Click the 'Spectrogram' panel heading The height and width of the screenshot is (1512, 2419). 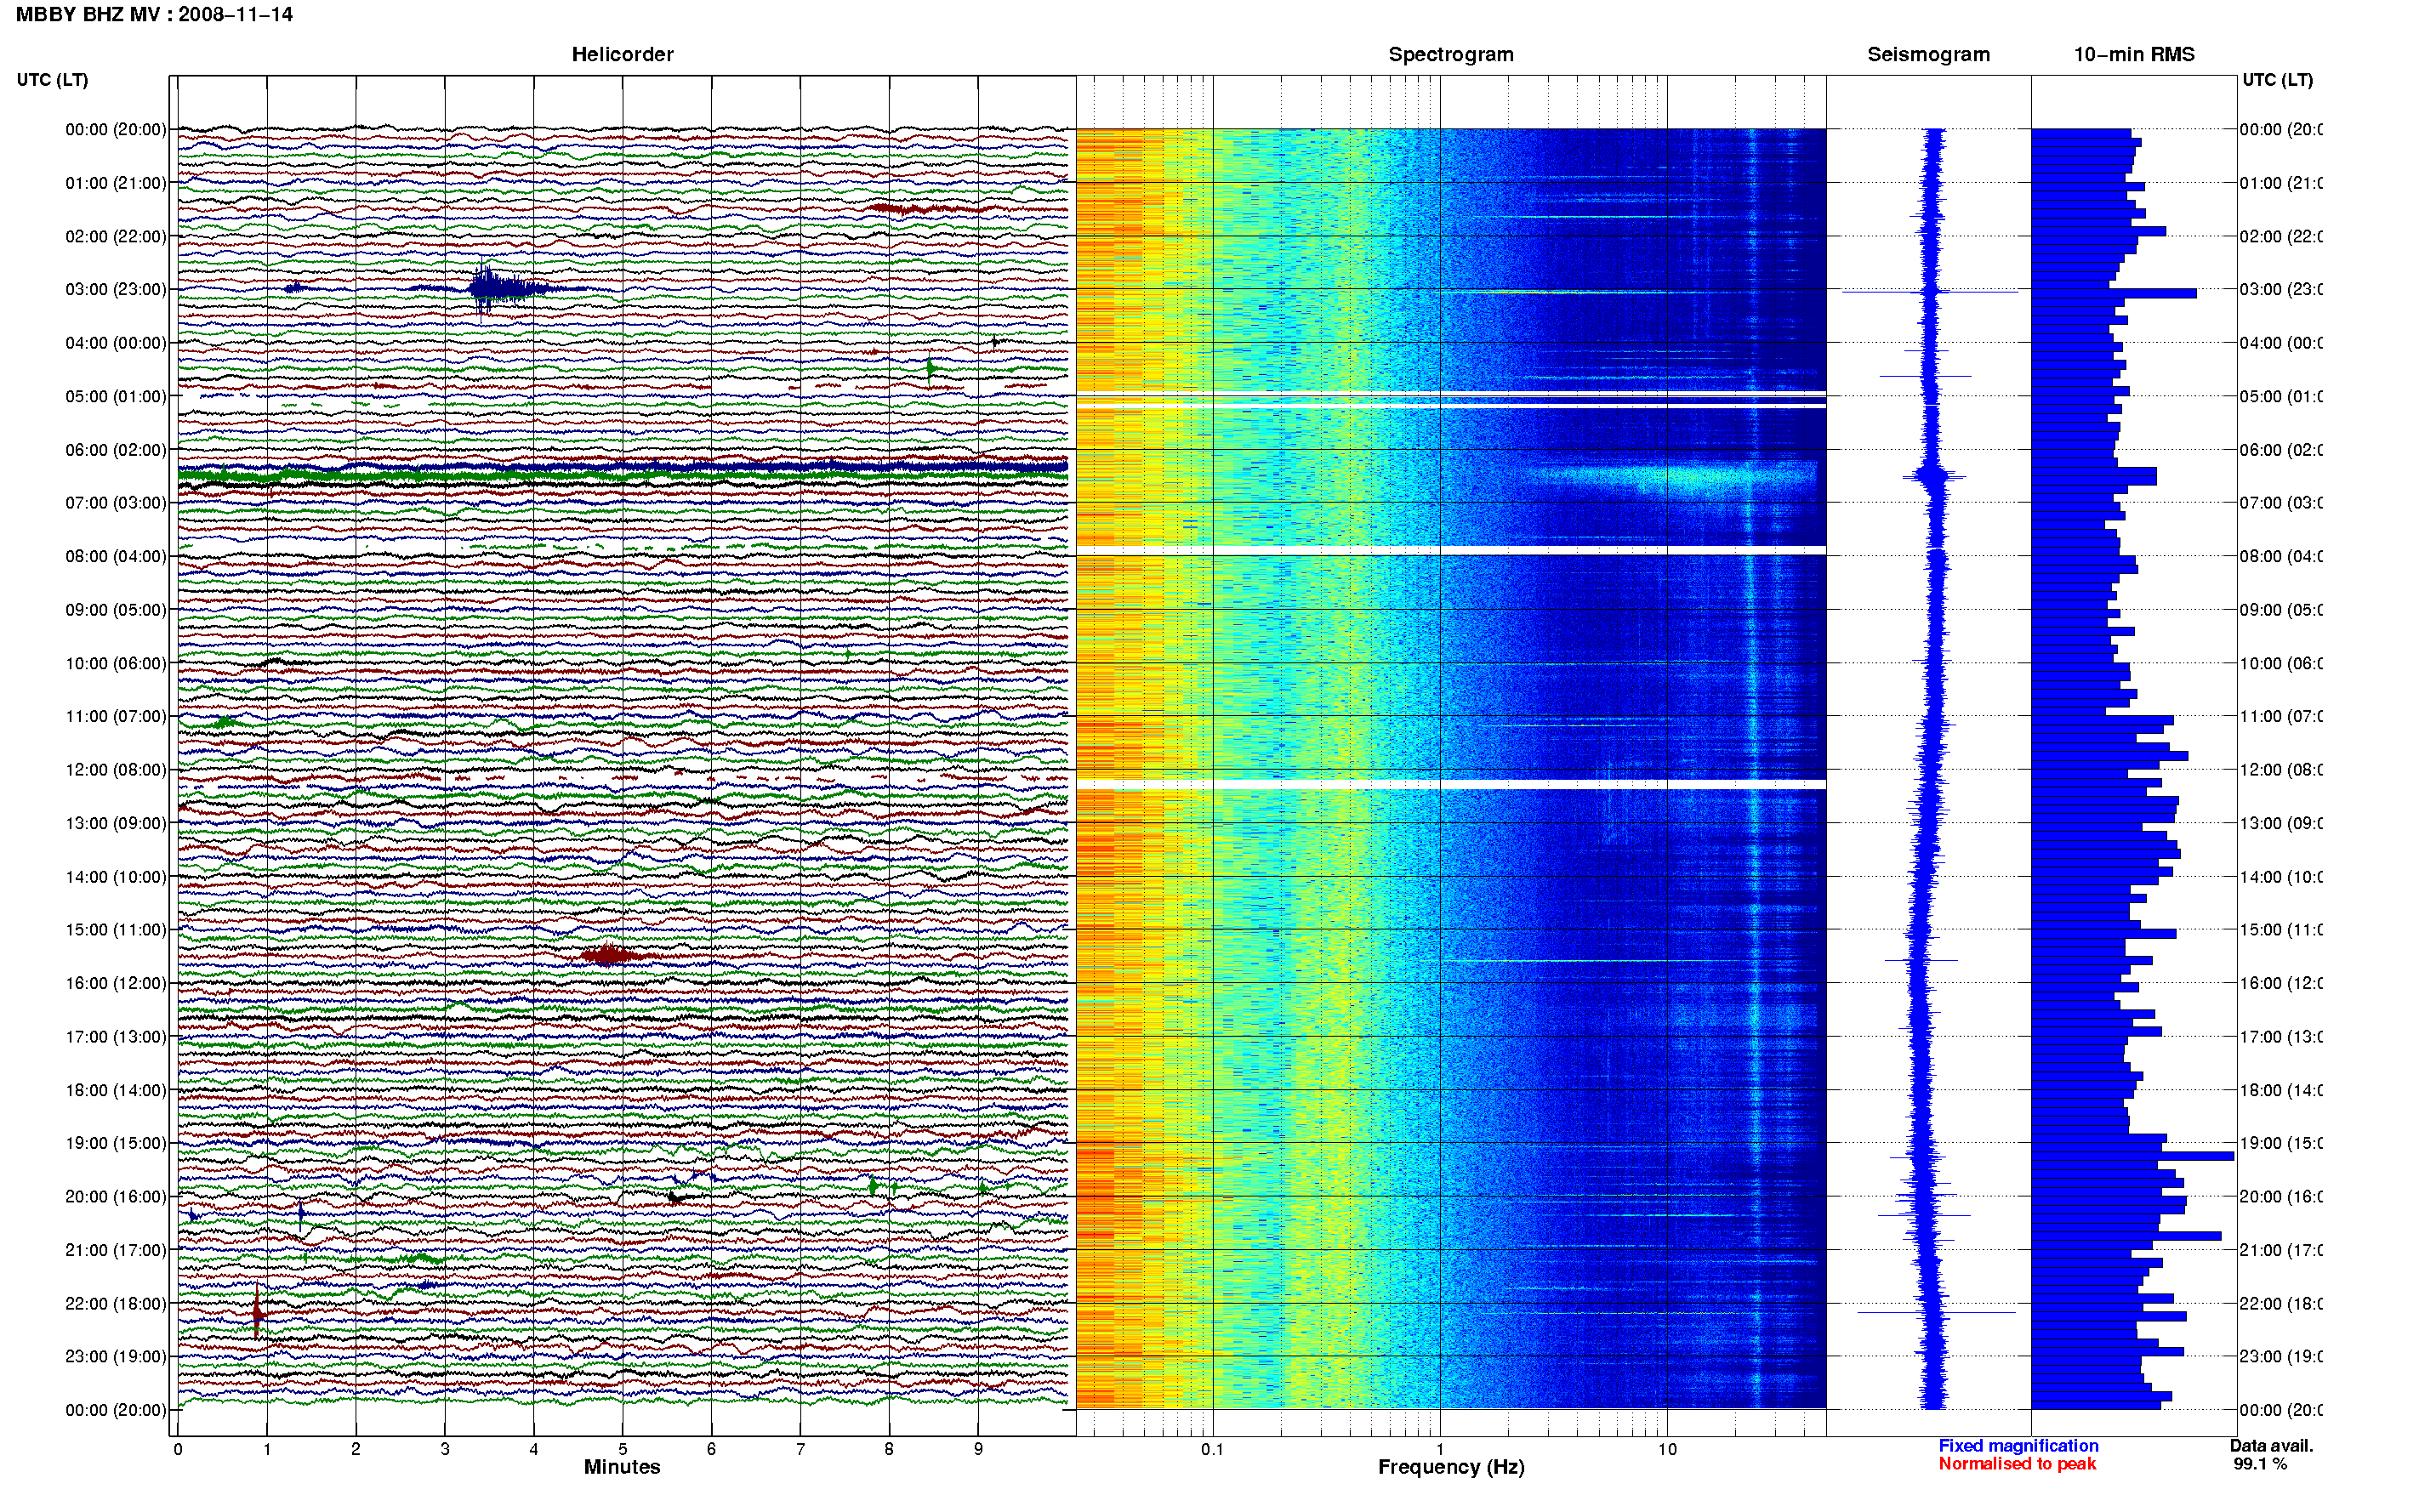pyautogui.click(x=1451, y=54)
